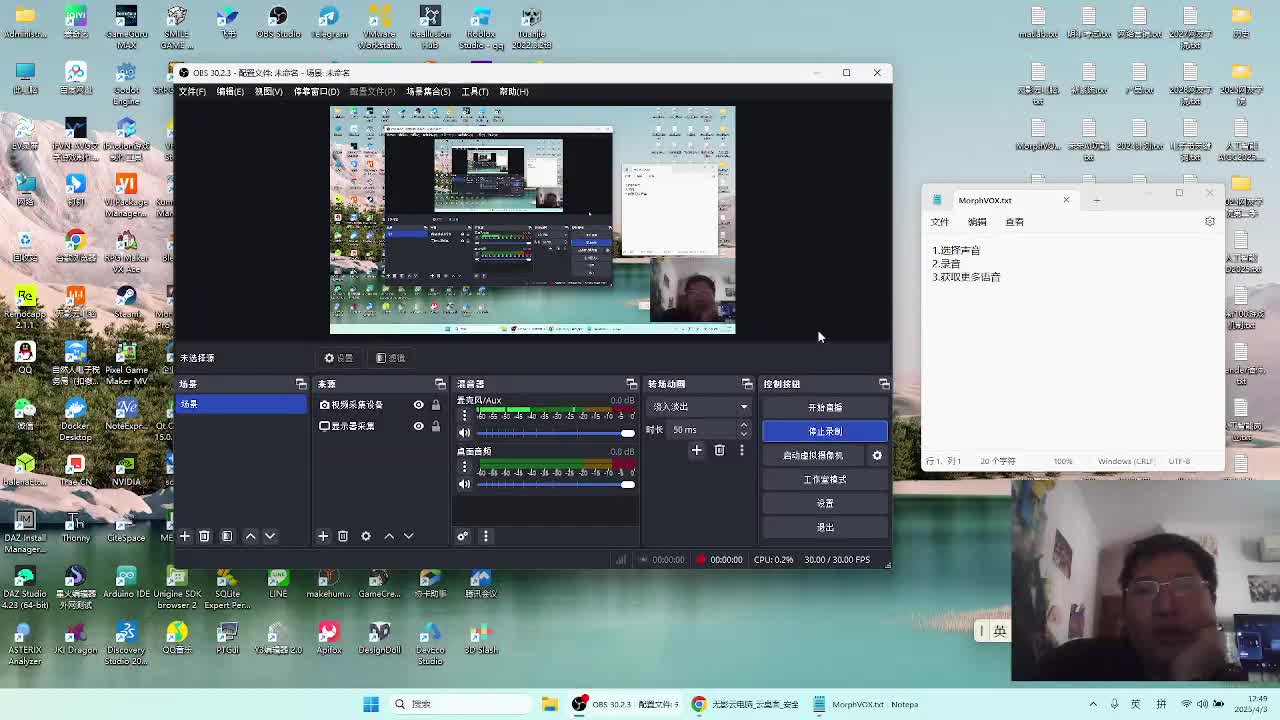
Task: Open 麦克风/Aux three-dot options menu
Action: (x=464, y=415)
